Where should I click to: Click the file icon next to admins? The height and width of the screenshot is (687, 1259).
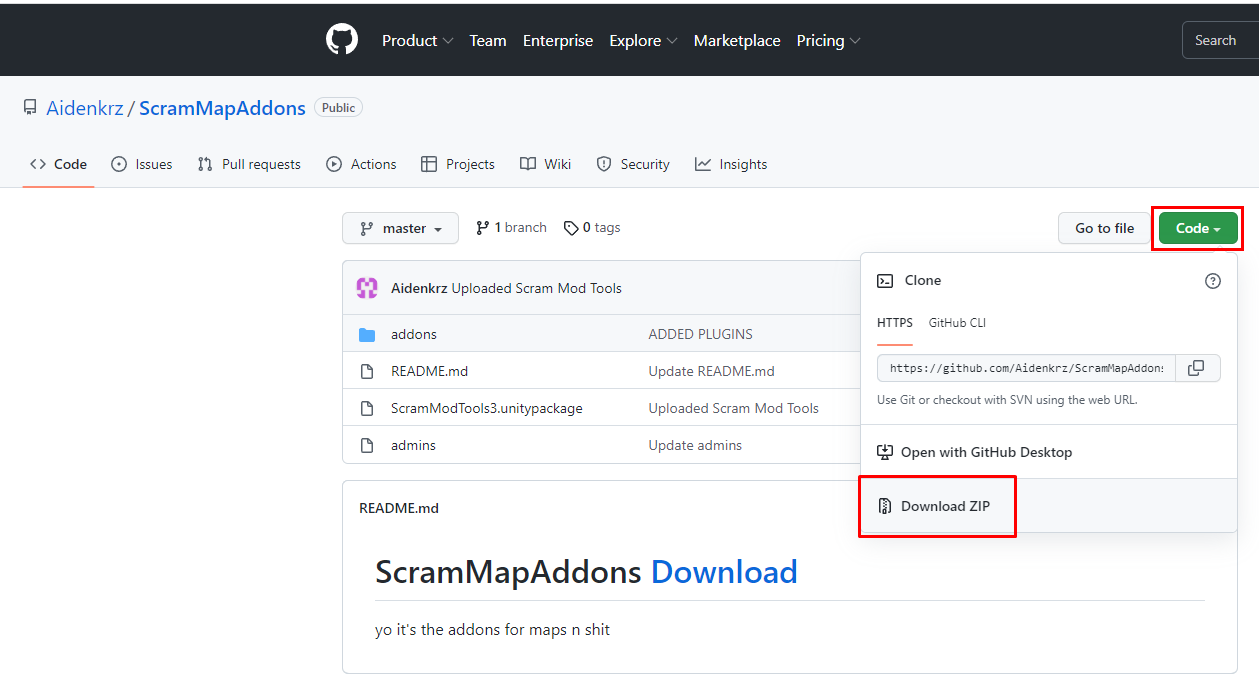pyautogui.click(x=367, y=445)
